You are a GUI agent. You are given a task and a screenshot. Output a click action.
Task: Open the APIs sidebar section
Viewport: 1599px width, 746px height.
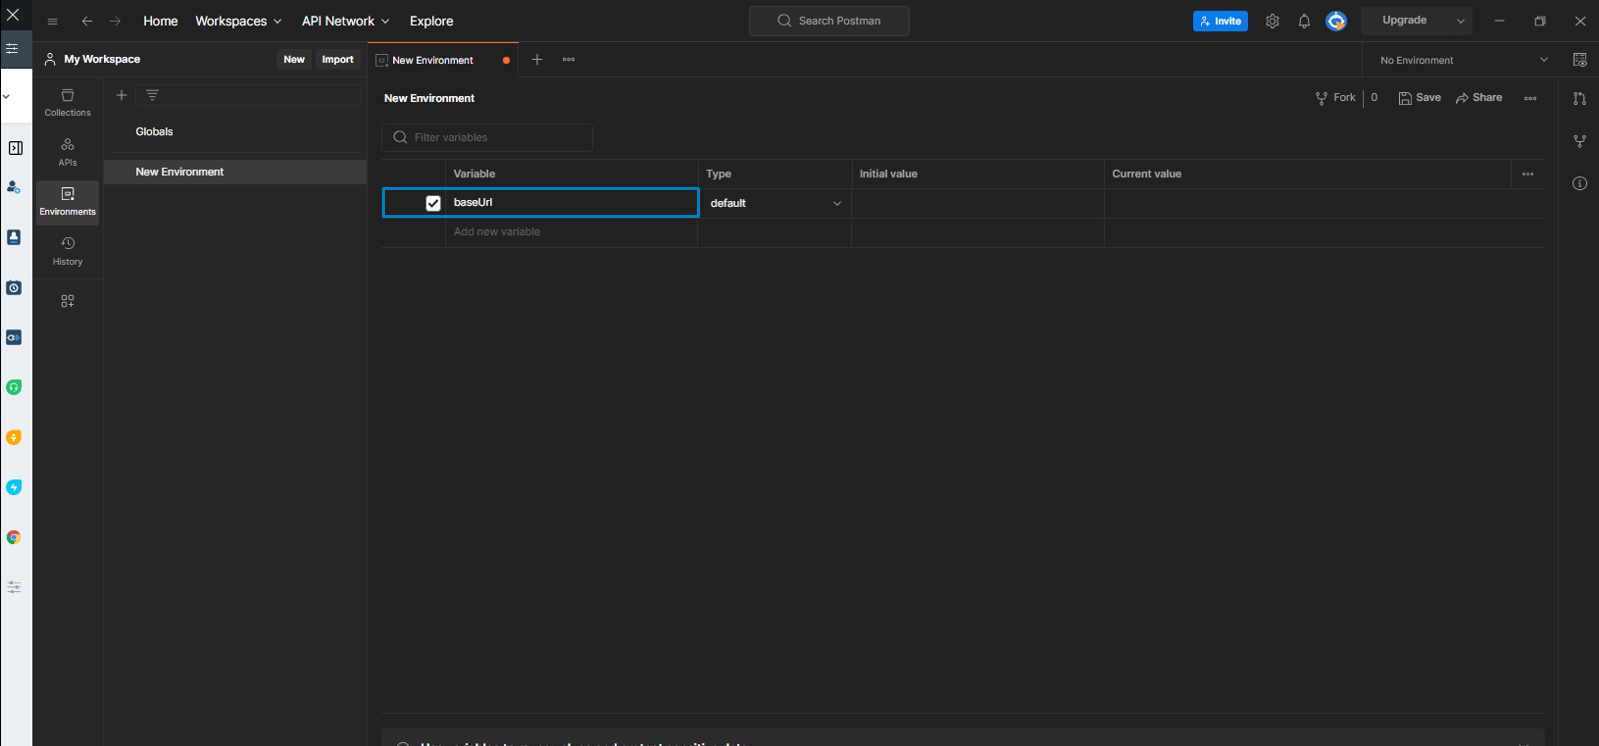[x=67, y=152]
